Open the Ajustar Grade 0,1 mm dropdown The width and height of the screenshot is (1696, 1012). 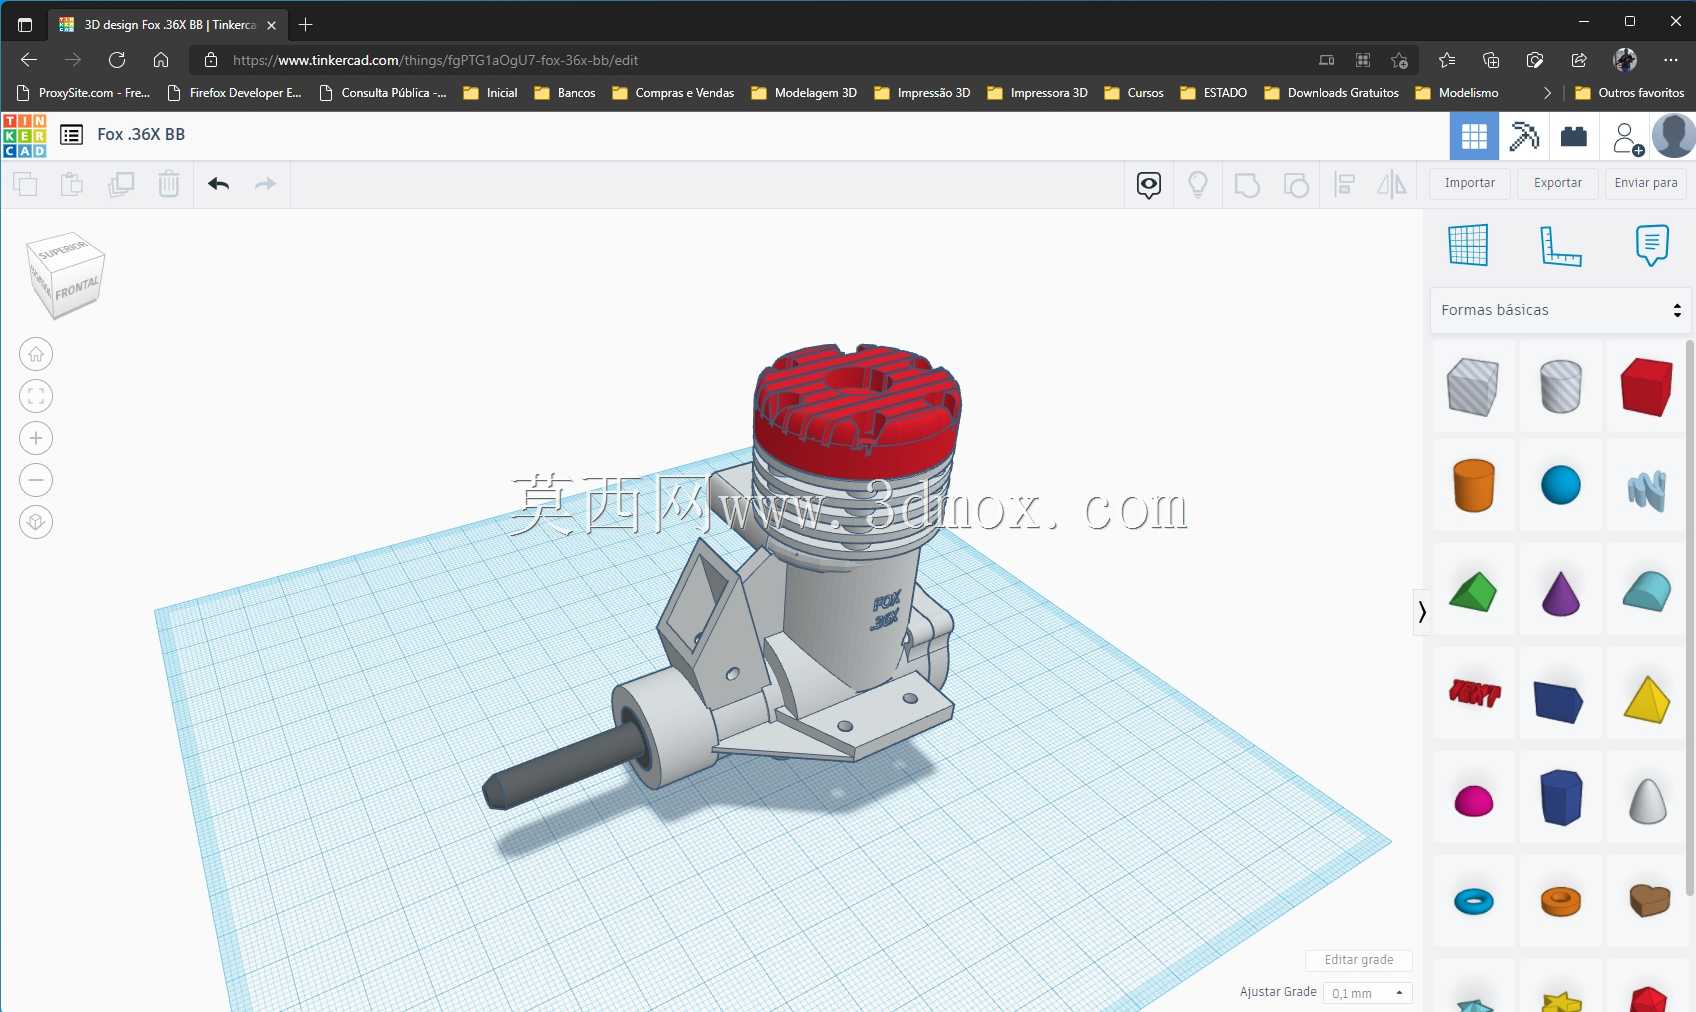point(1367,993)
